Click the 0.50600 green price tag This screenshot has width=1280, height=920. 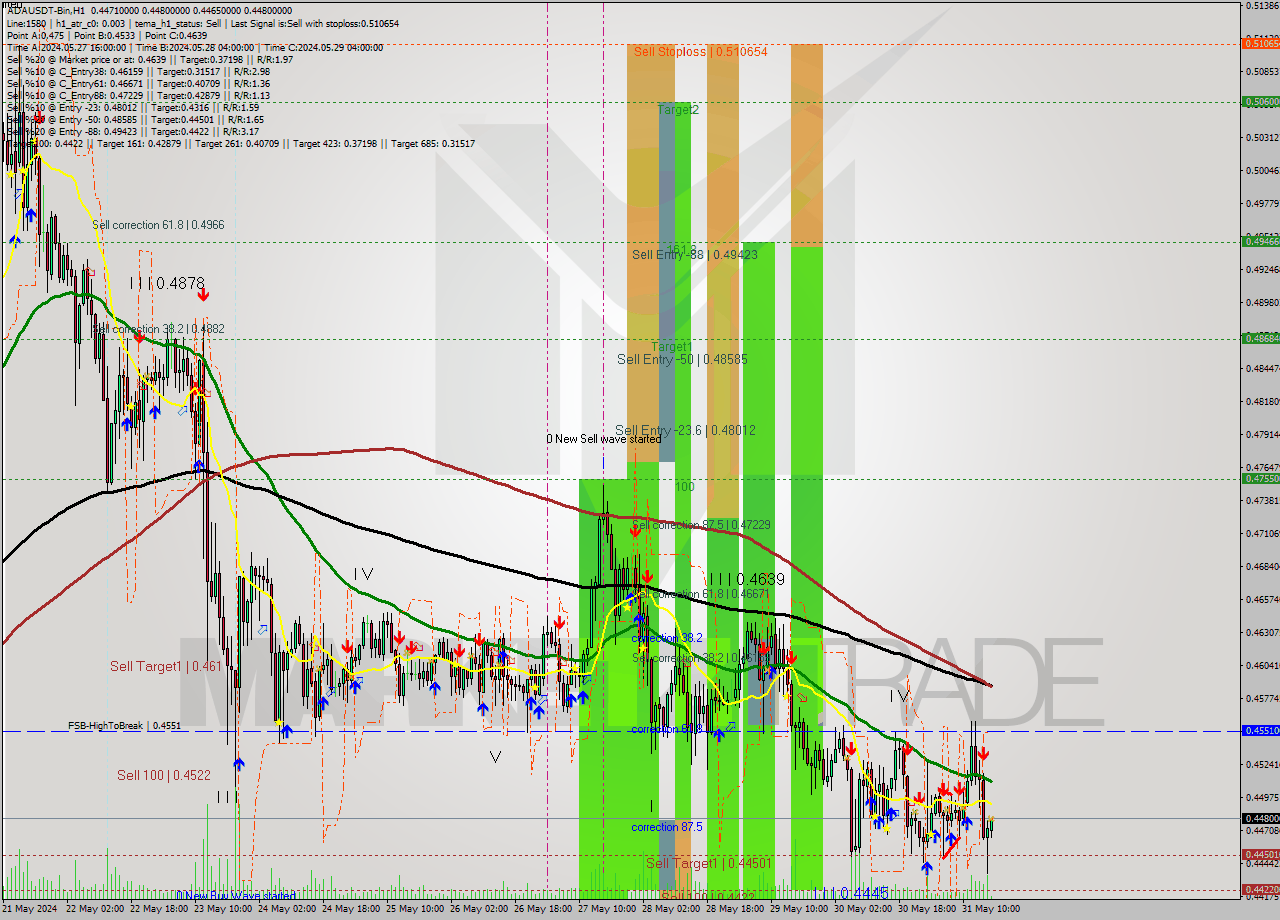pyautogui.click(x=1260, y=101)
